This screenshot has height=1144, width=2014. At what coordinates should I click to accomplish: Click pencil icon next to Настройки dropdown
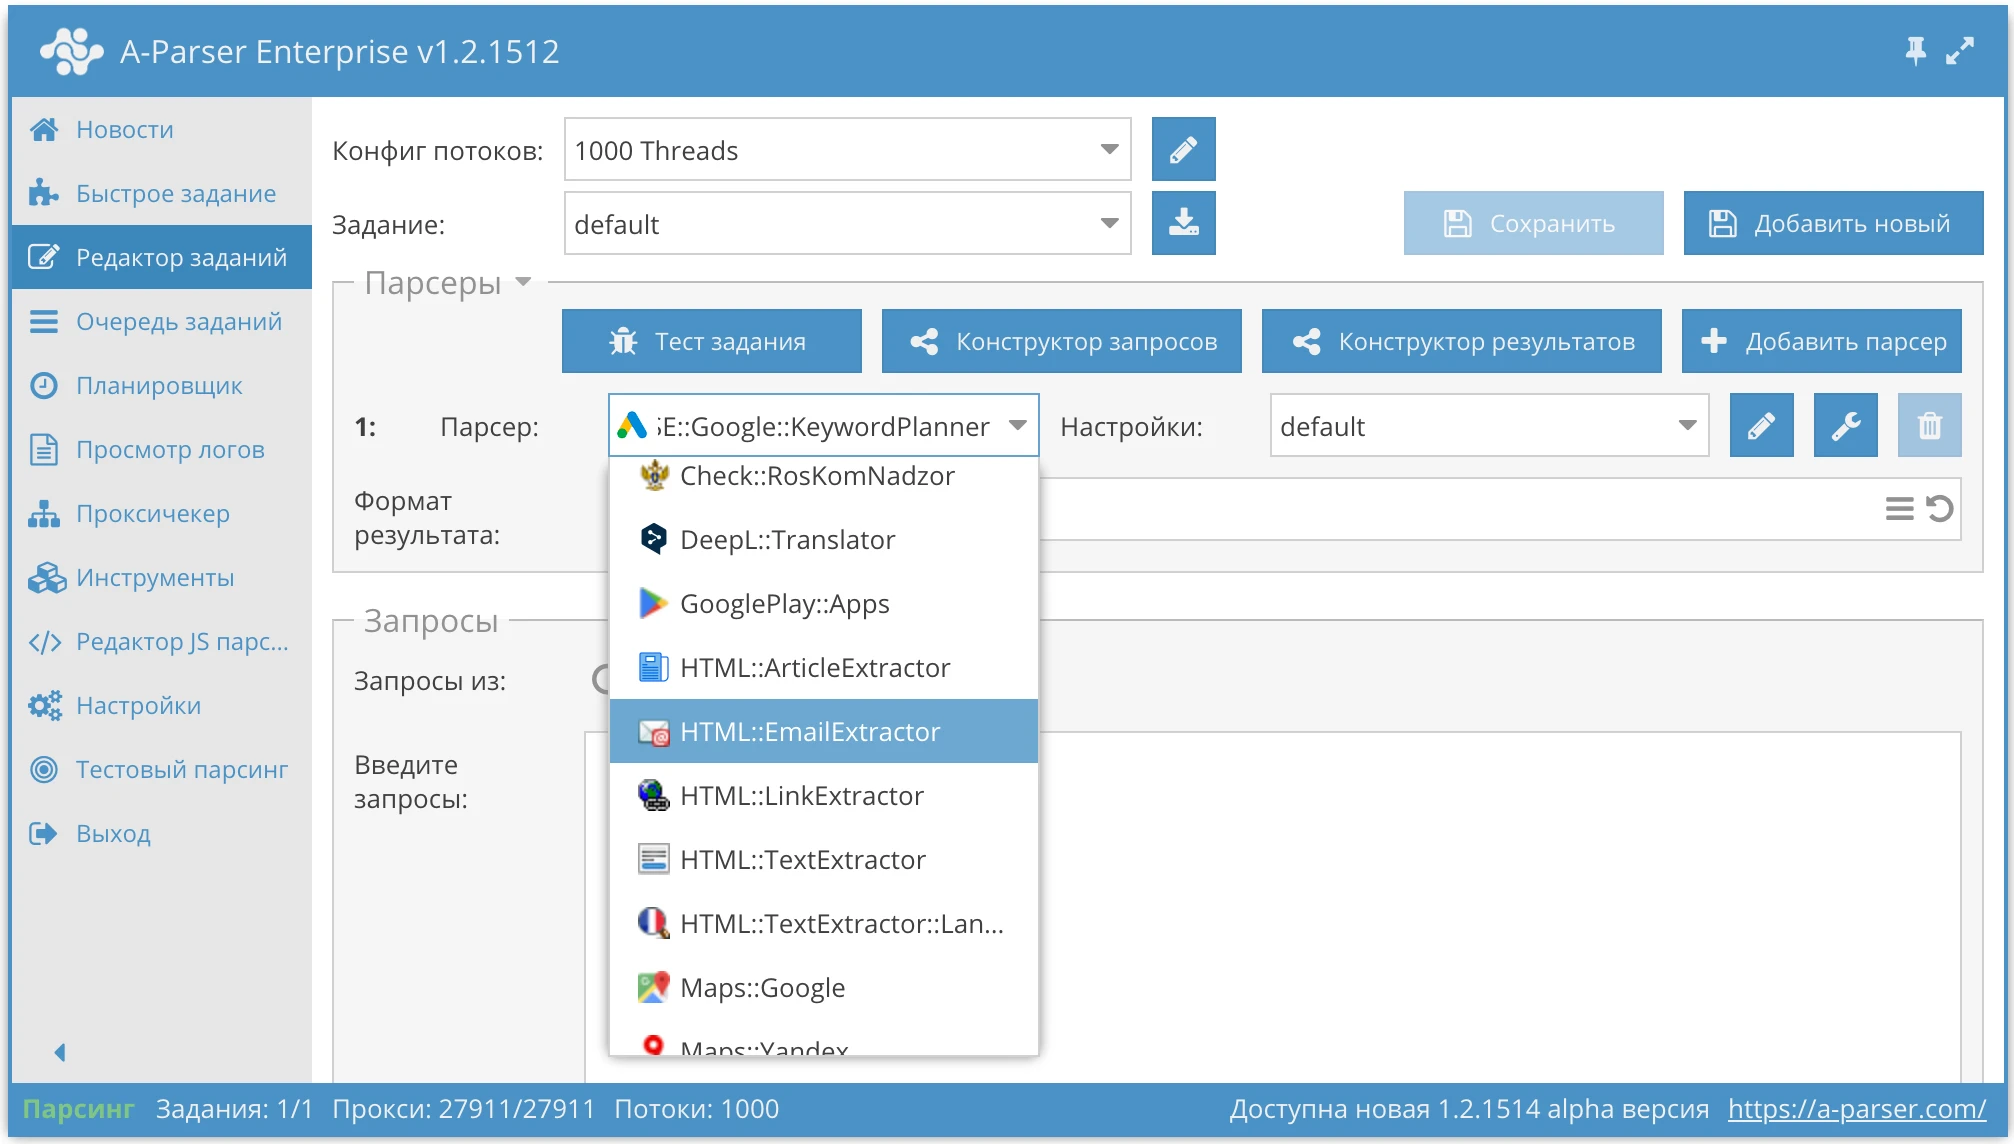coord(1761,426)
